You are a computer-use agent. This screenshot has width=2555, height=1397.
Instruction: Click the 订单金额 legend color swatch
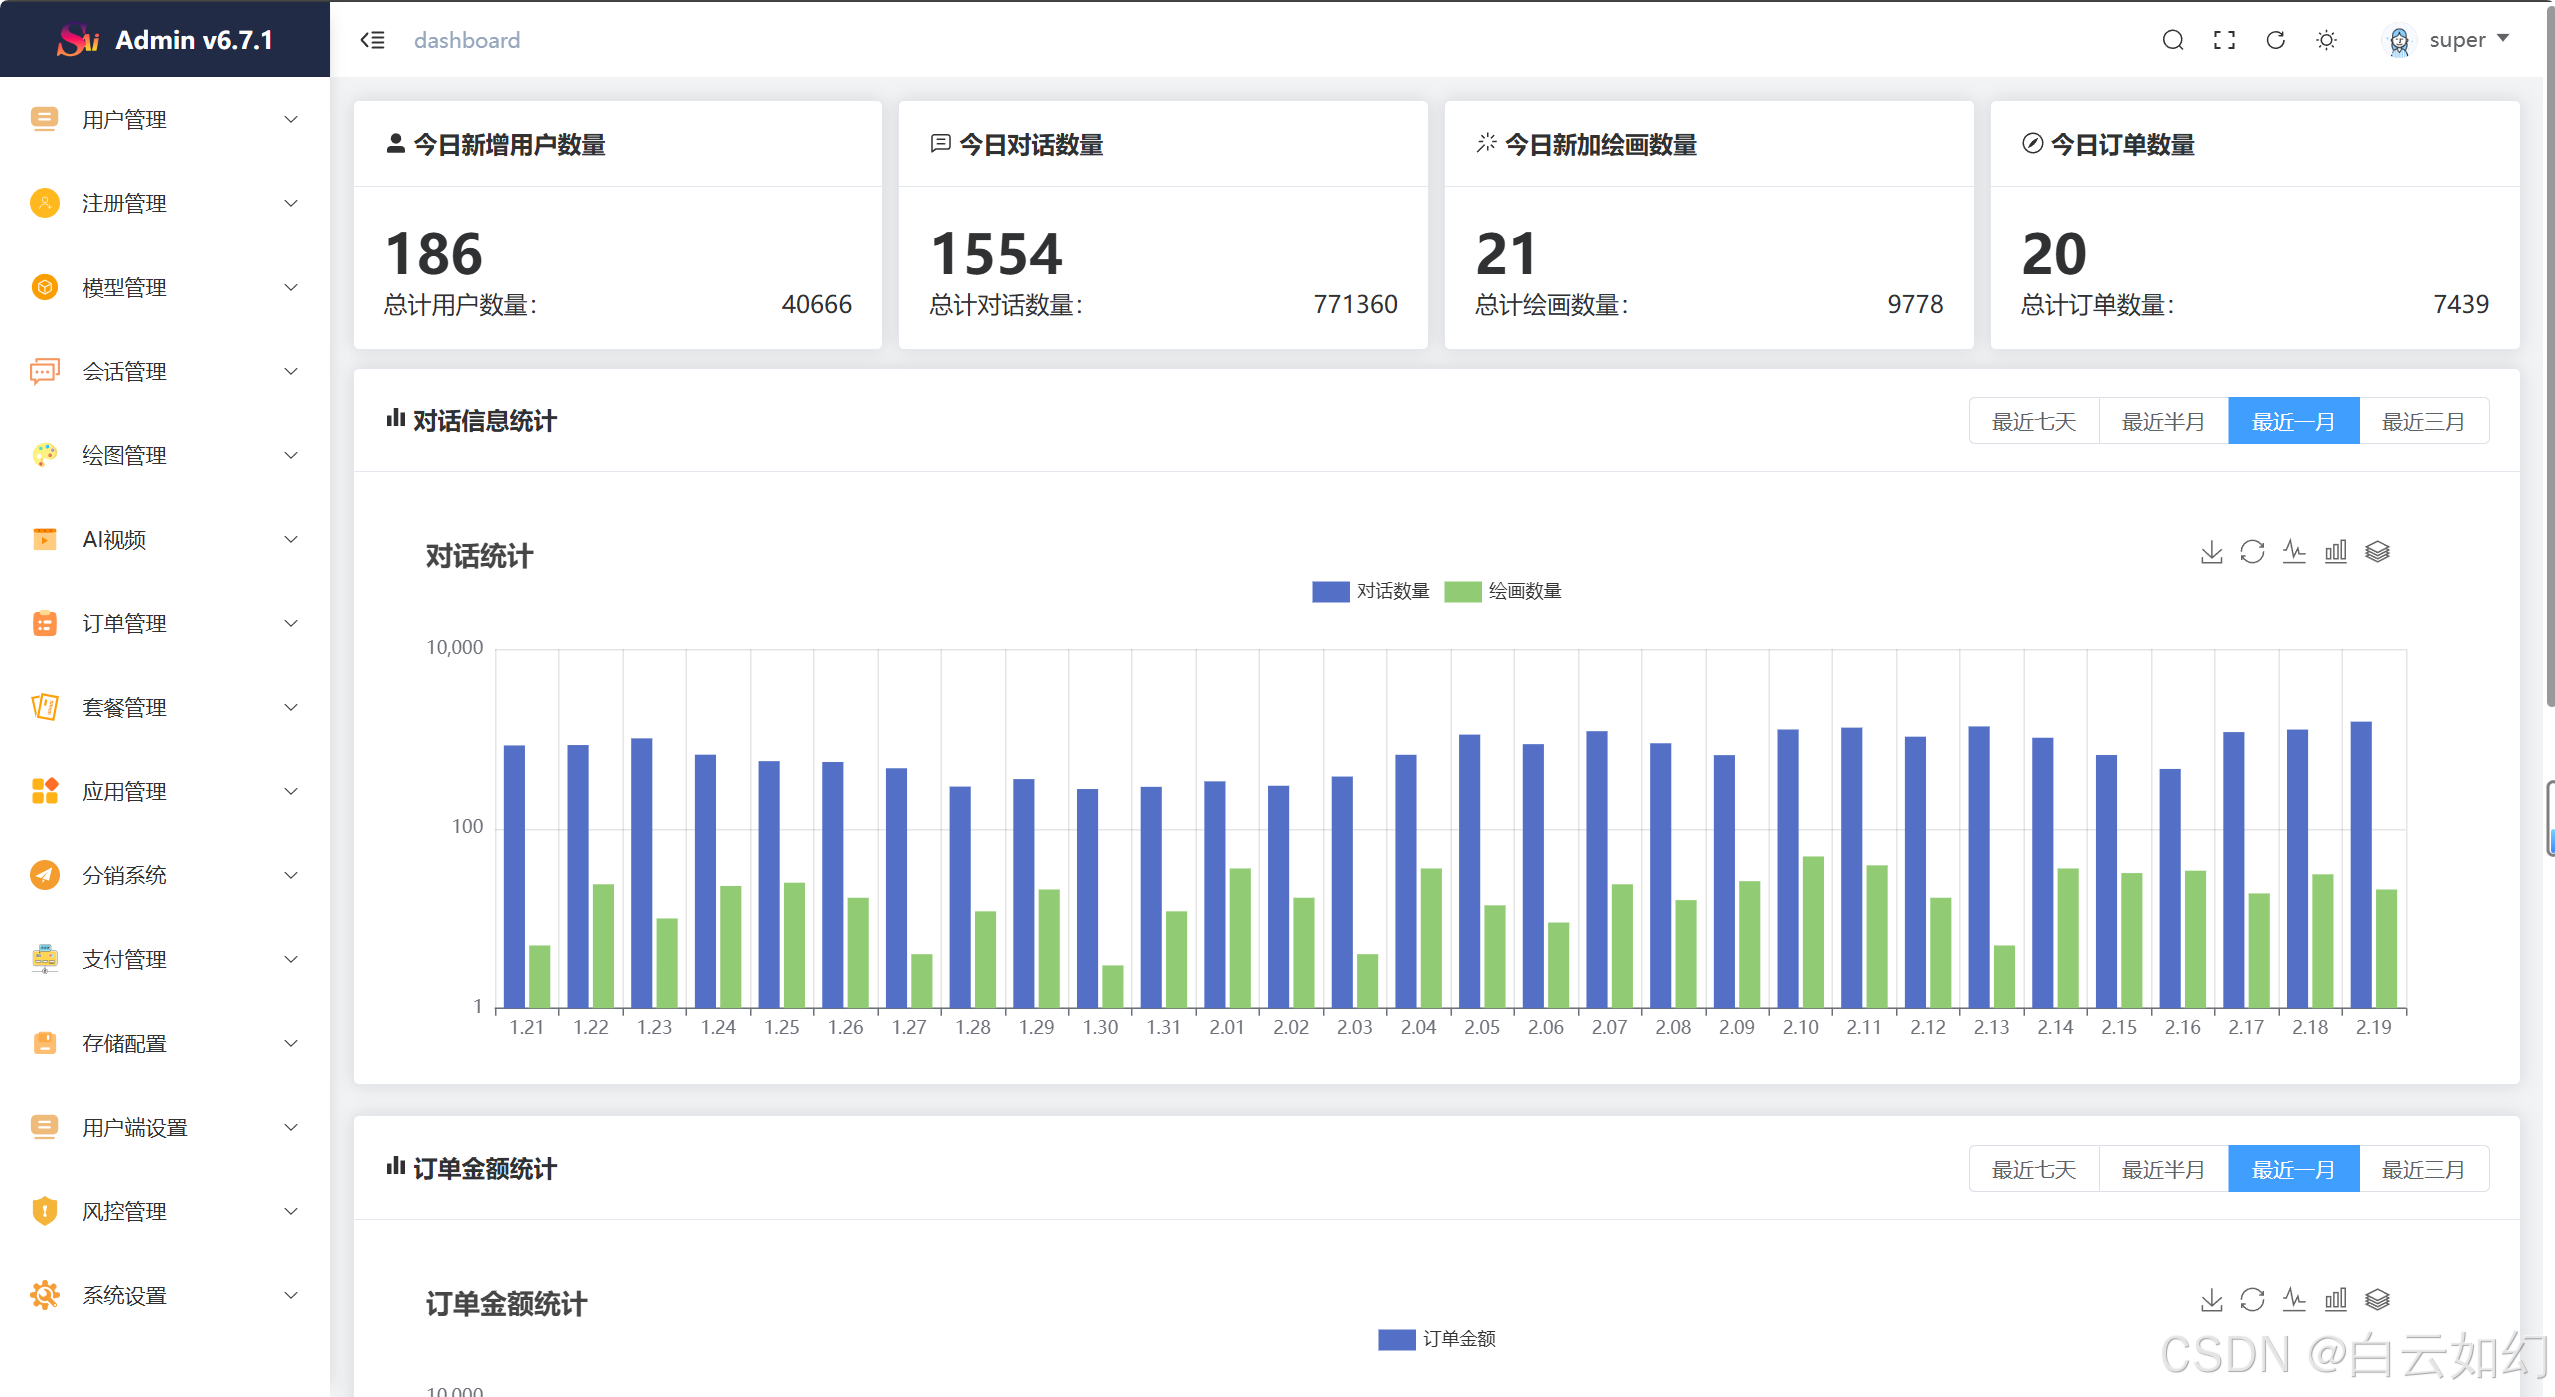click(1396, 1339)
